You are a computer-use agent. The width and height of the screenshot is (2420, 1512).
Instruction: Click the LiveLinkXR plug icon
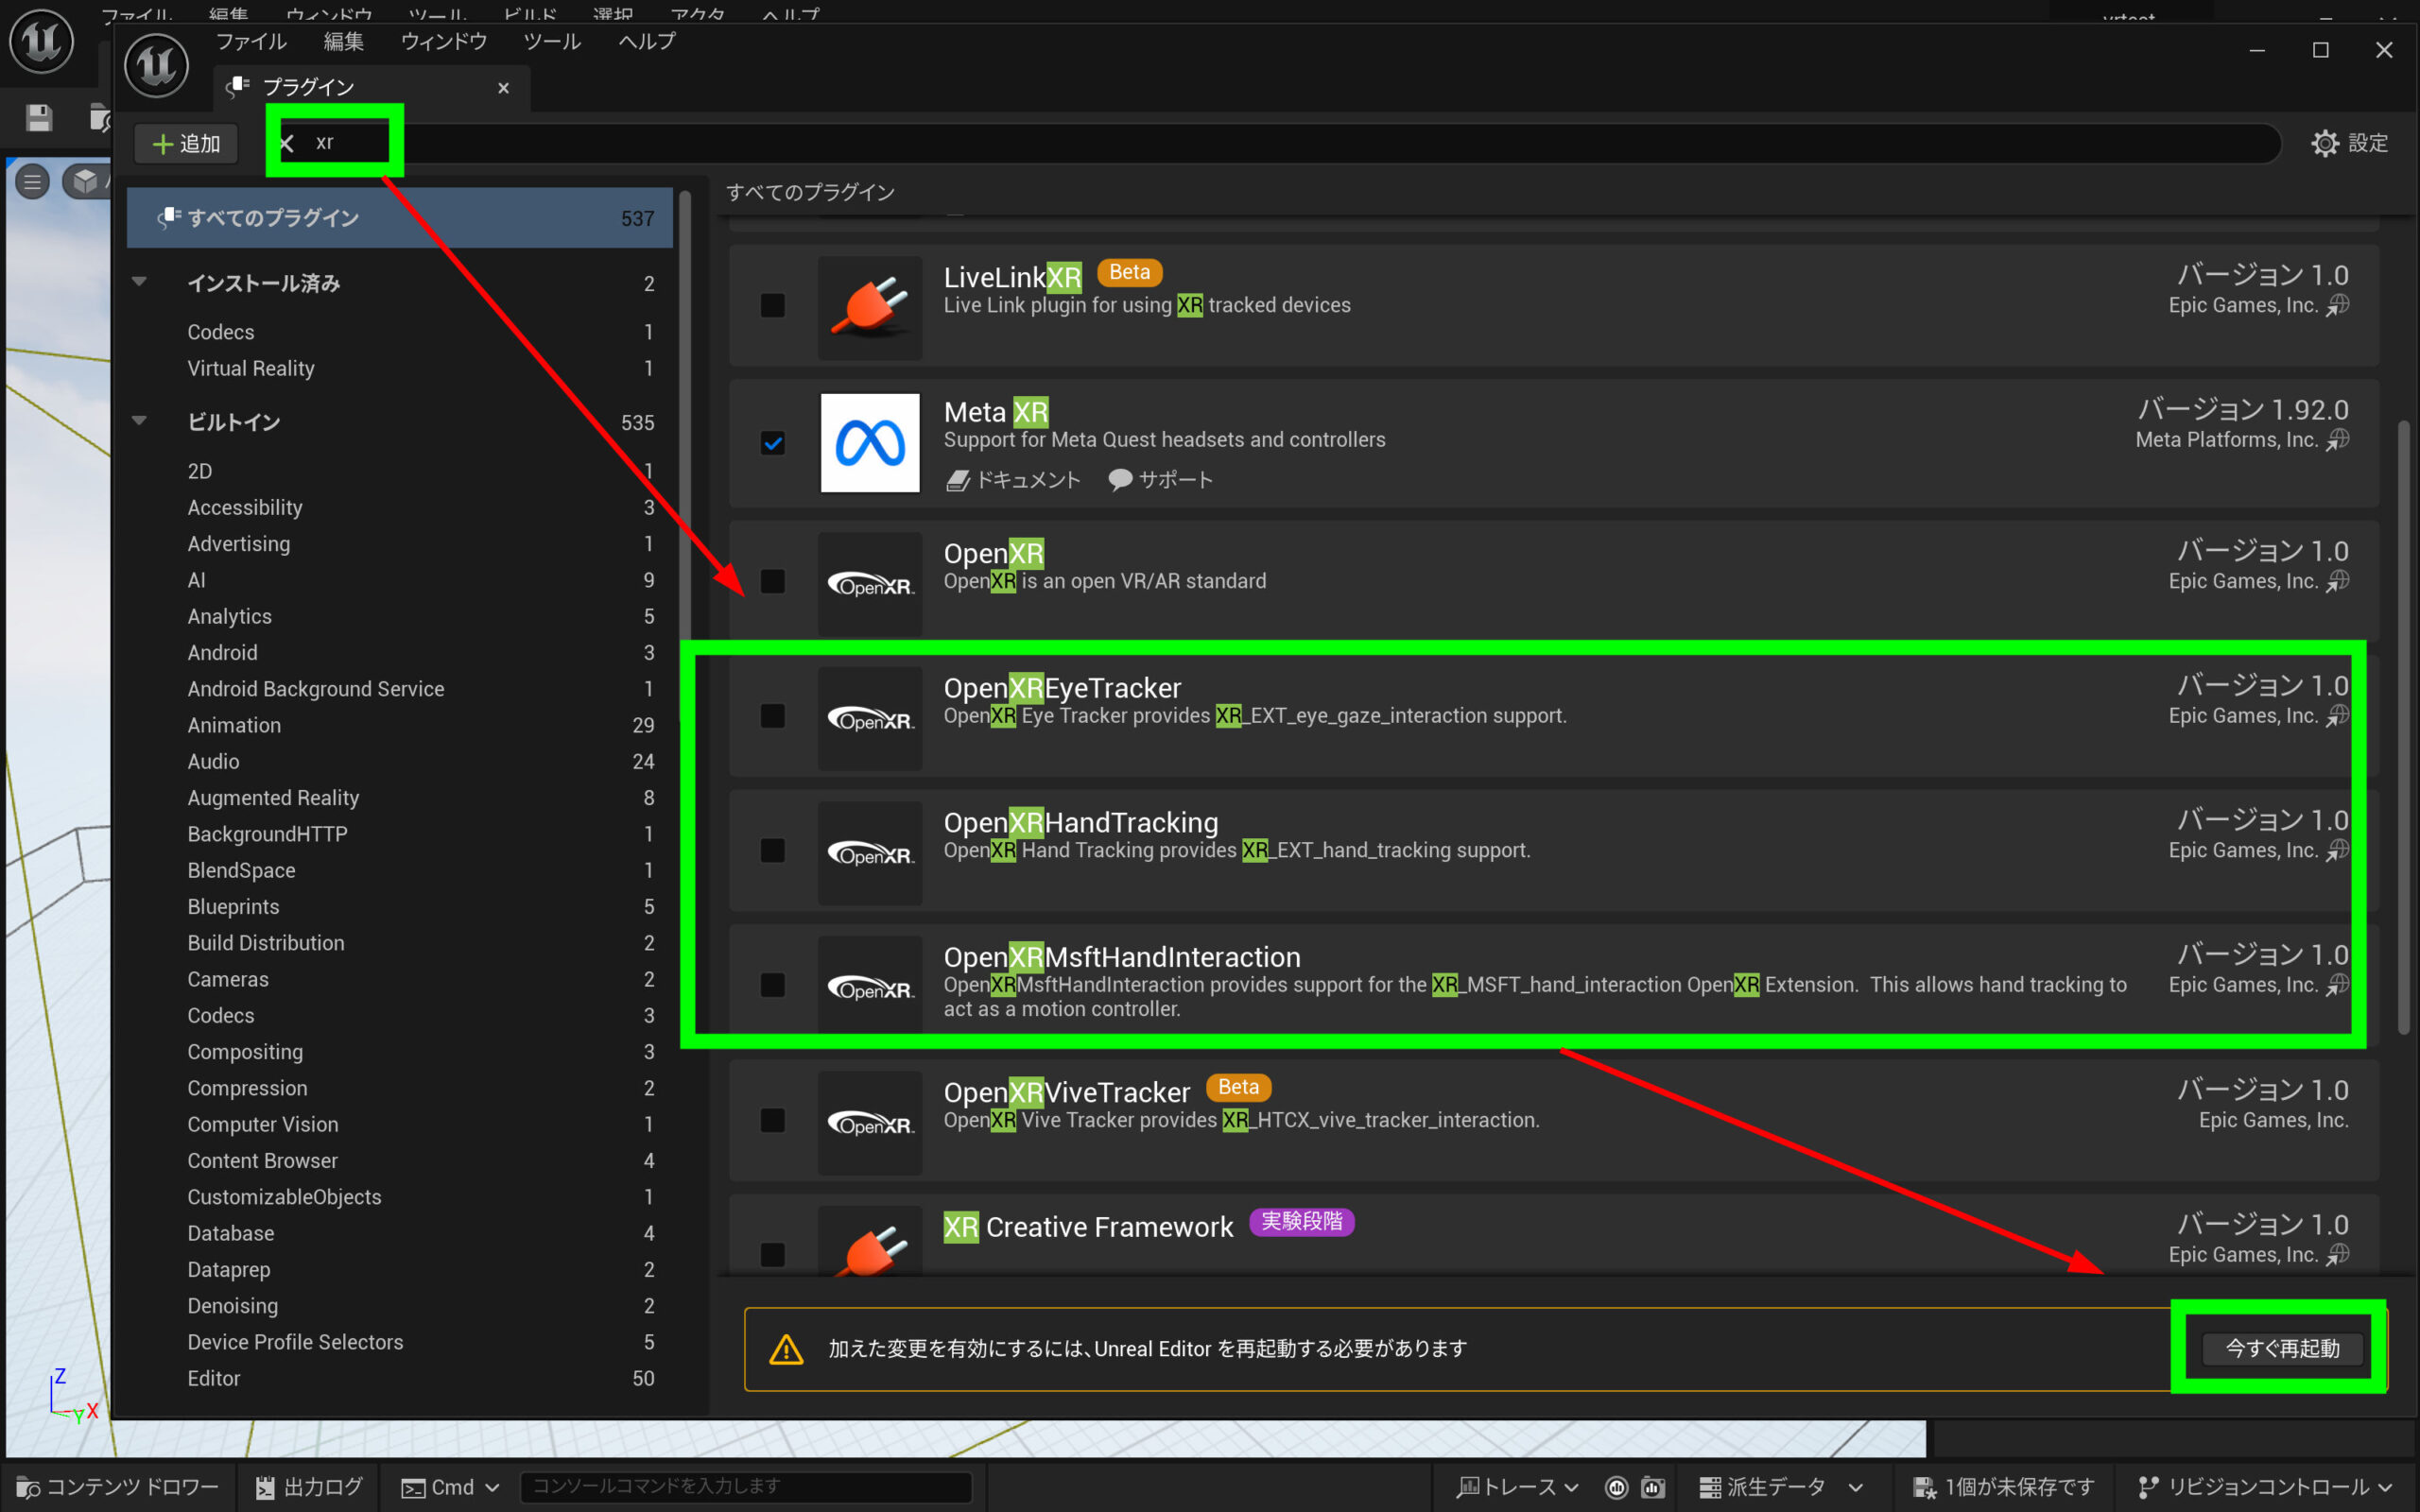coord(870,308)
